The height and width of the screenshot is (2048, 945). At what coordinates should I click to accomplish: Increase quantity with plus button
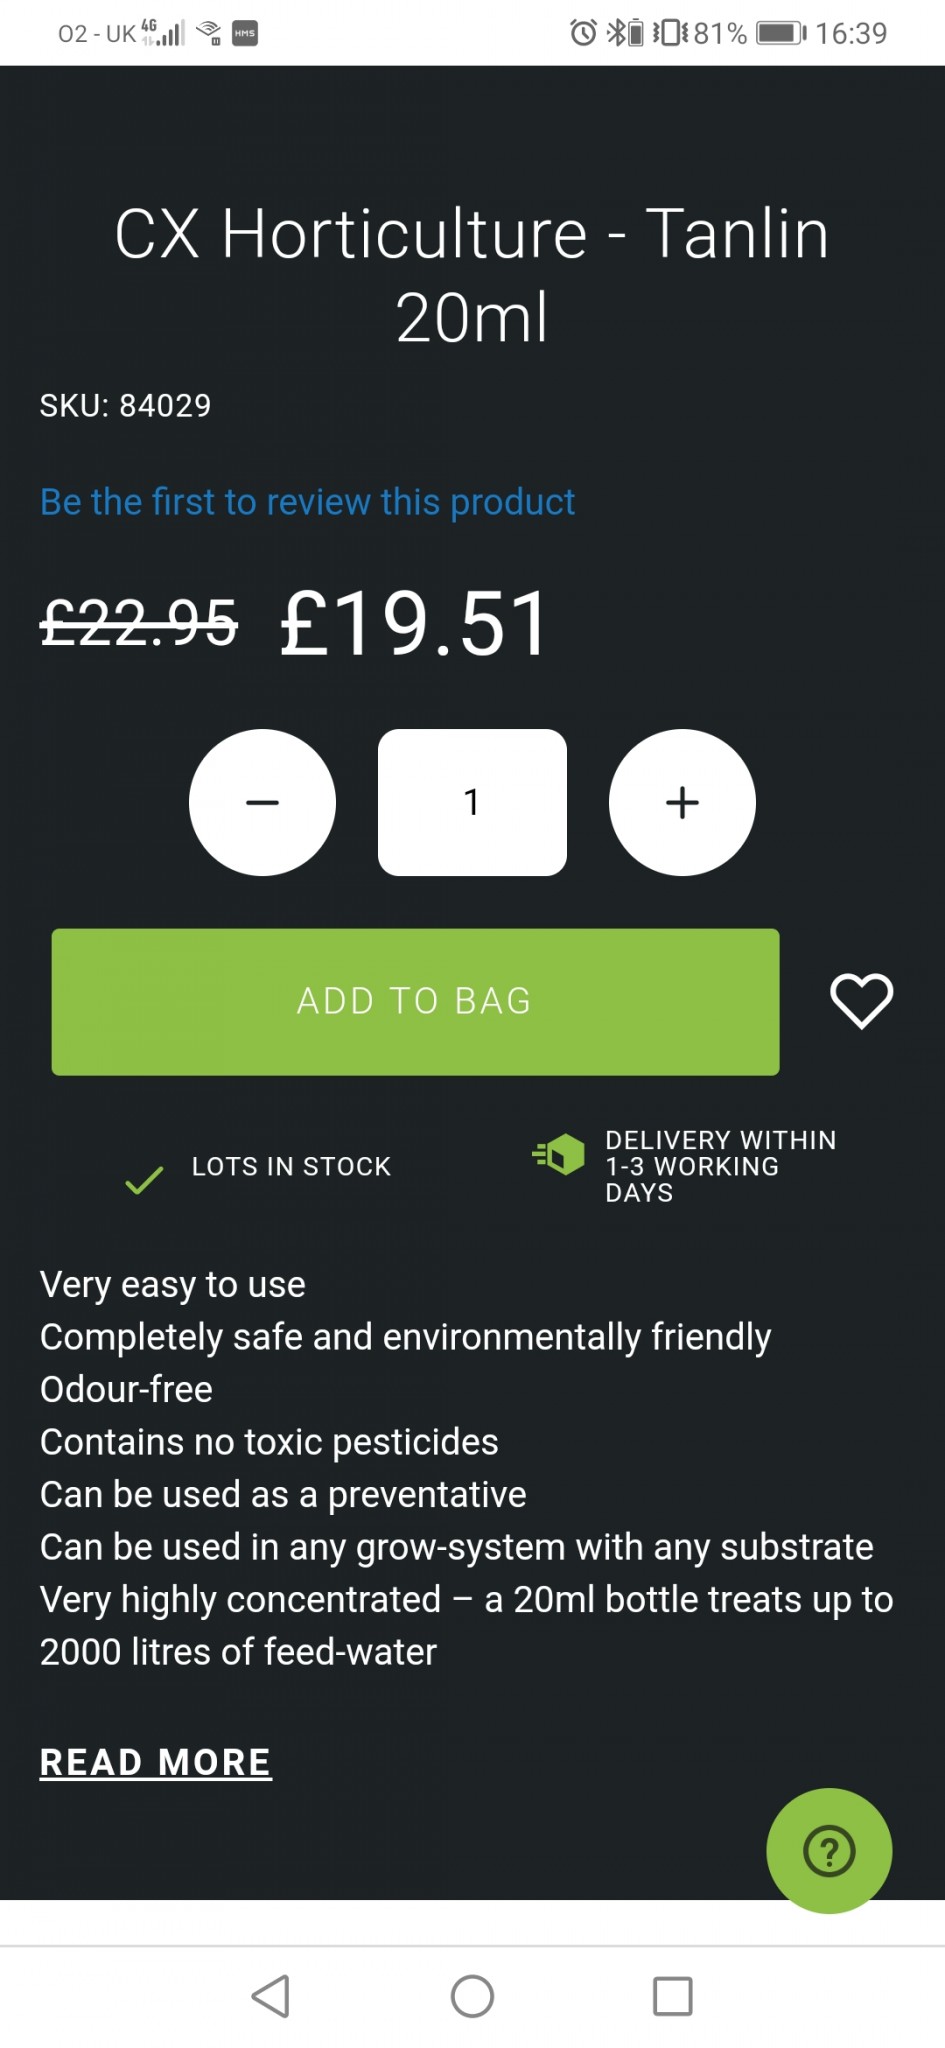point(682,803)
